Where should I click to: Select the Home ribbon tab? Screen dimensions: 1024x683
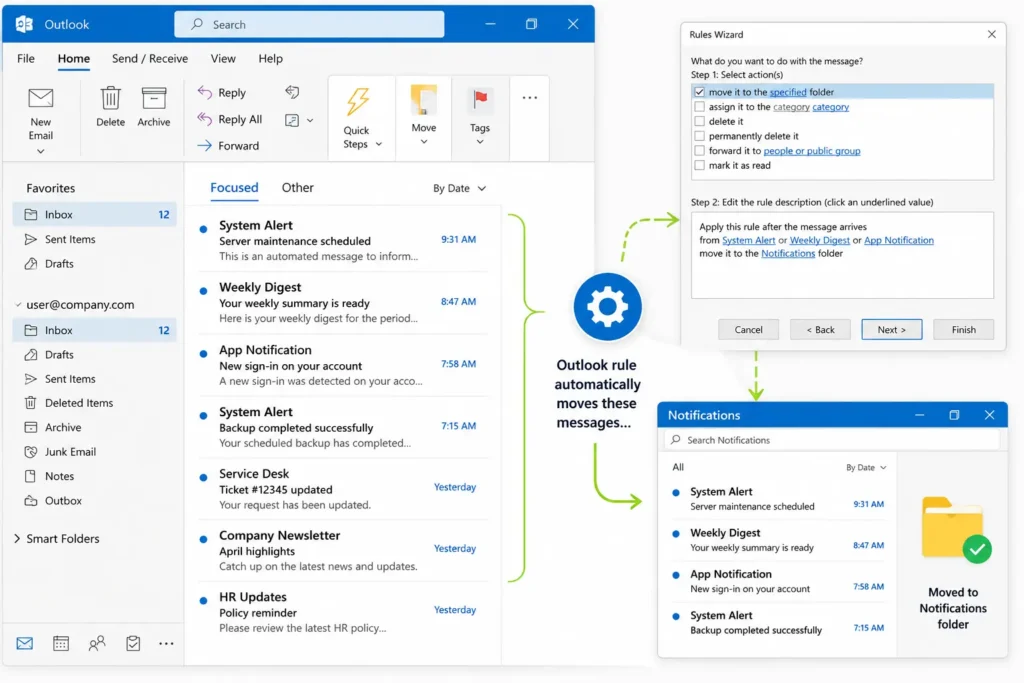click(x=74, y=59)
